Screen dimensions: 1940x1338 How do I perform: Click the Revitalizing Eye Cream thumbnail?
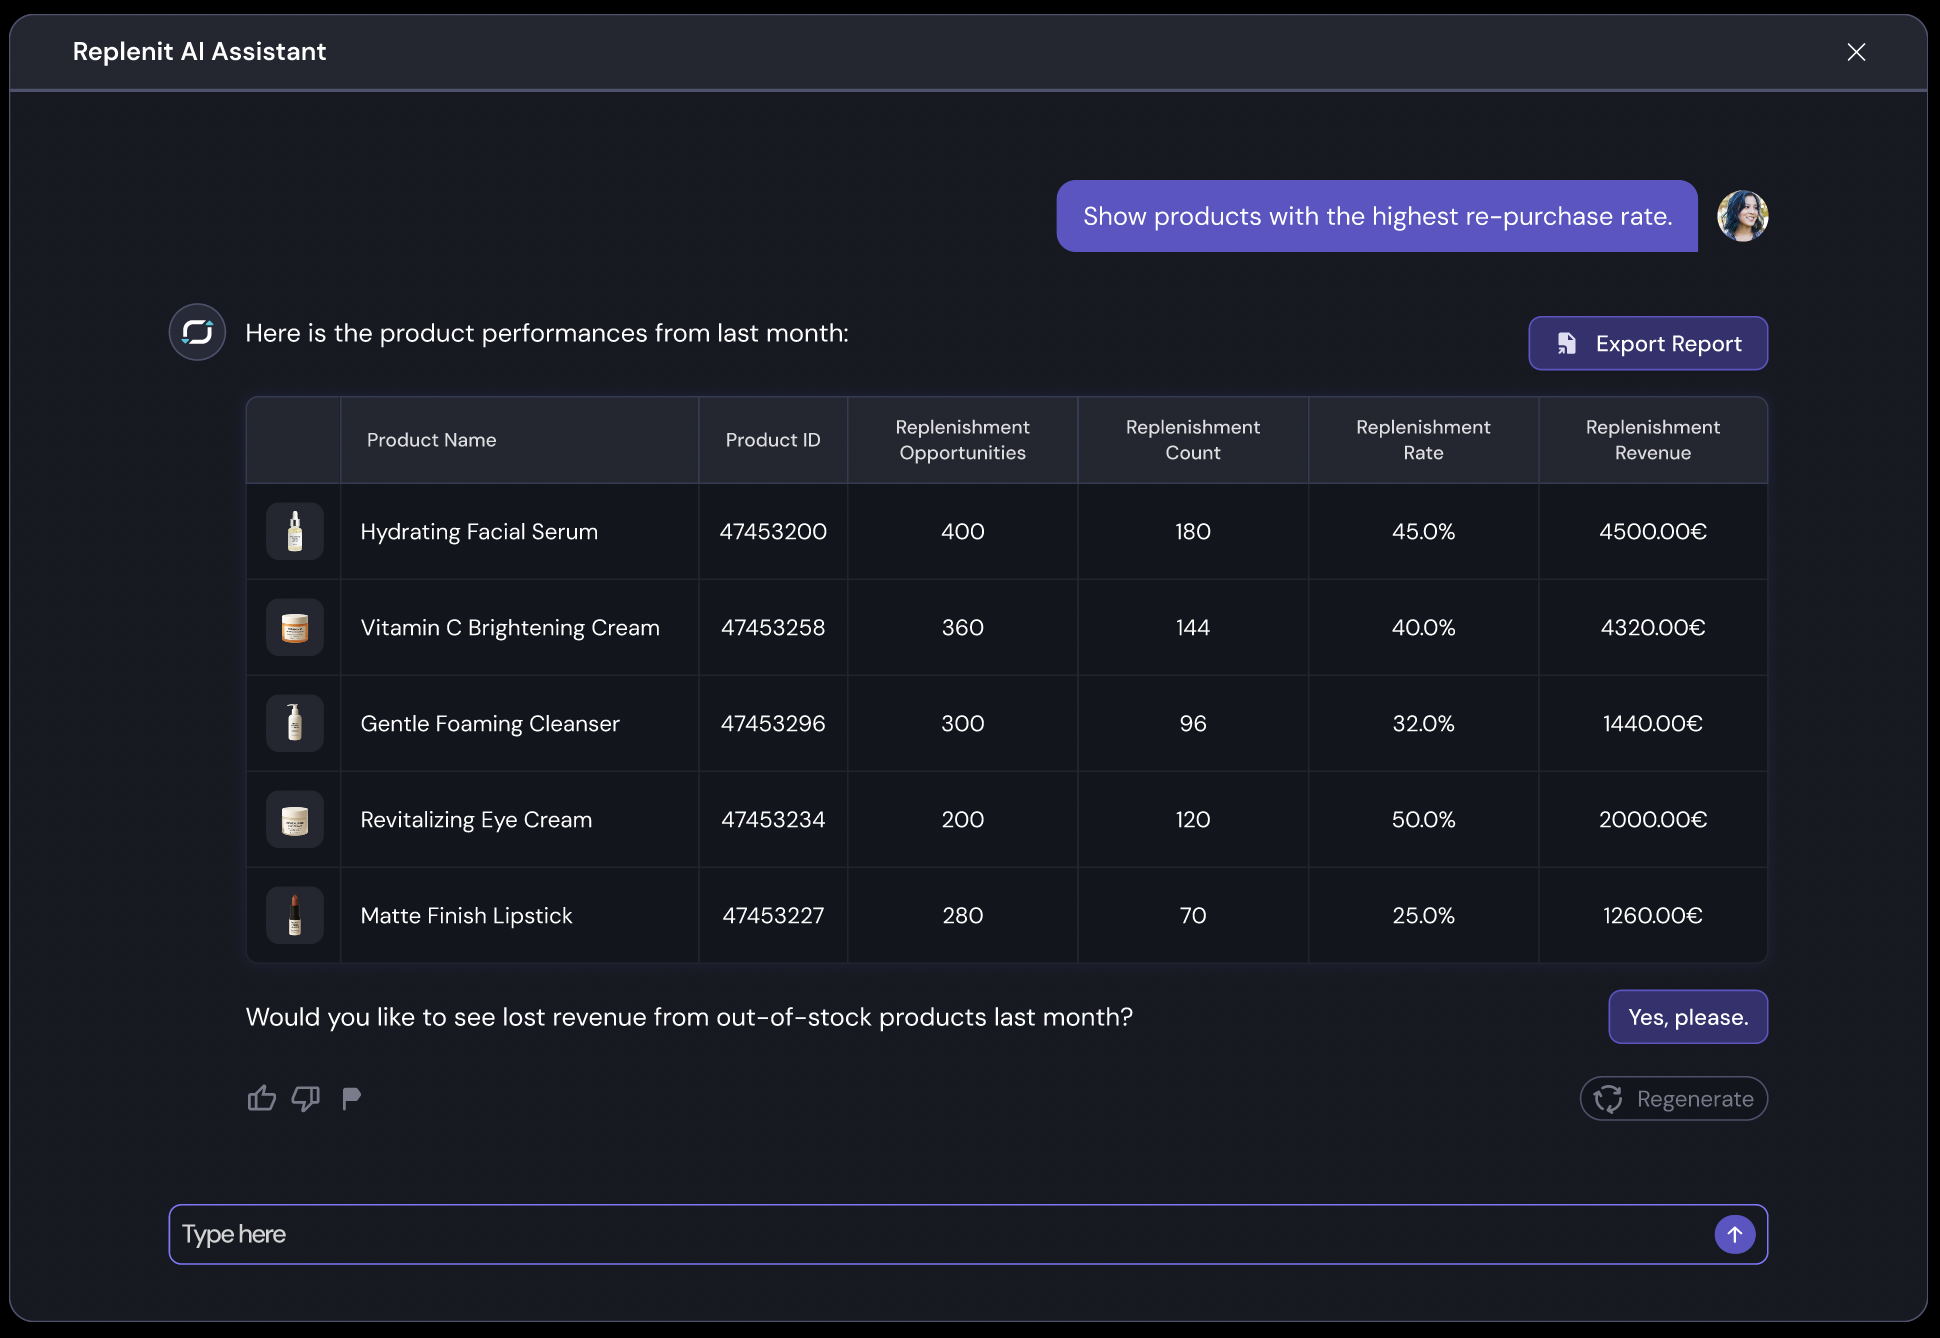[294, 819]
